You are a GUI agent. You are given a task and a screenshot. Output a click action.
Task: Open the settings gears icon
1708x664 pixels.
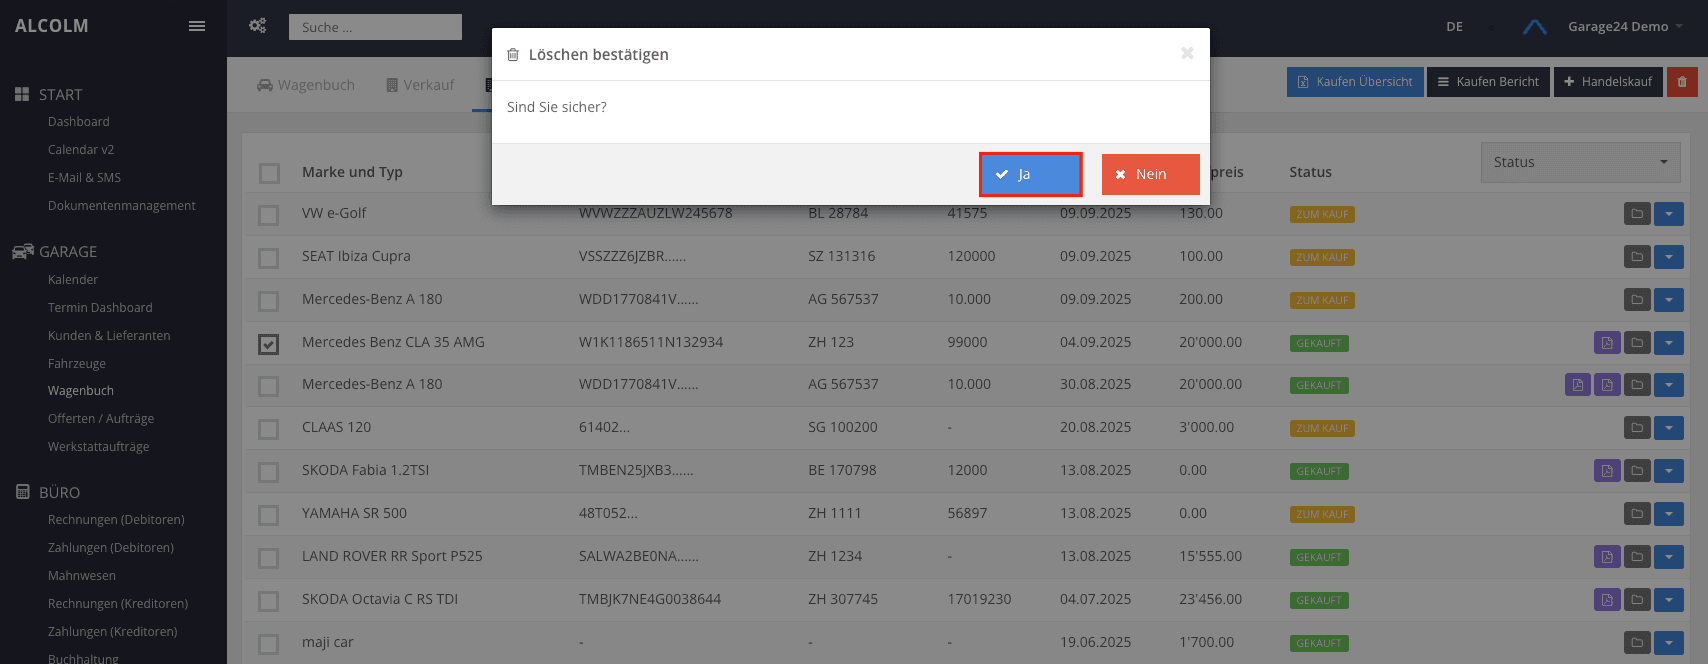tap(257, 26)
